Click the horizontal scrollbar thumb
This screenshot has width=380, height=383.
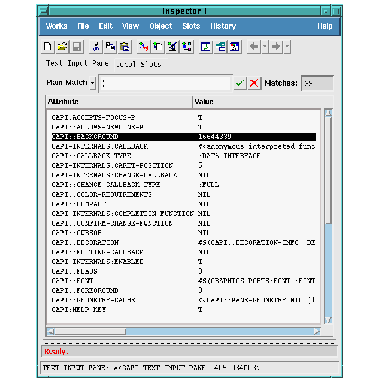tap(90, 331)
